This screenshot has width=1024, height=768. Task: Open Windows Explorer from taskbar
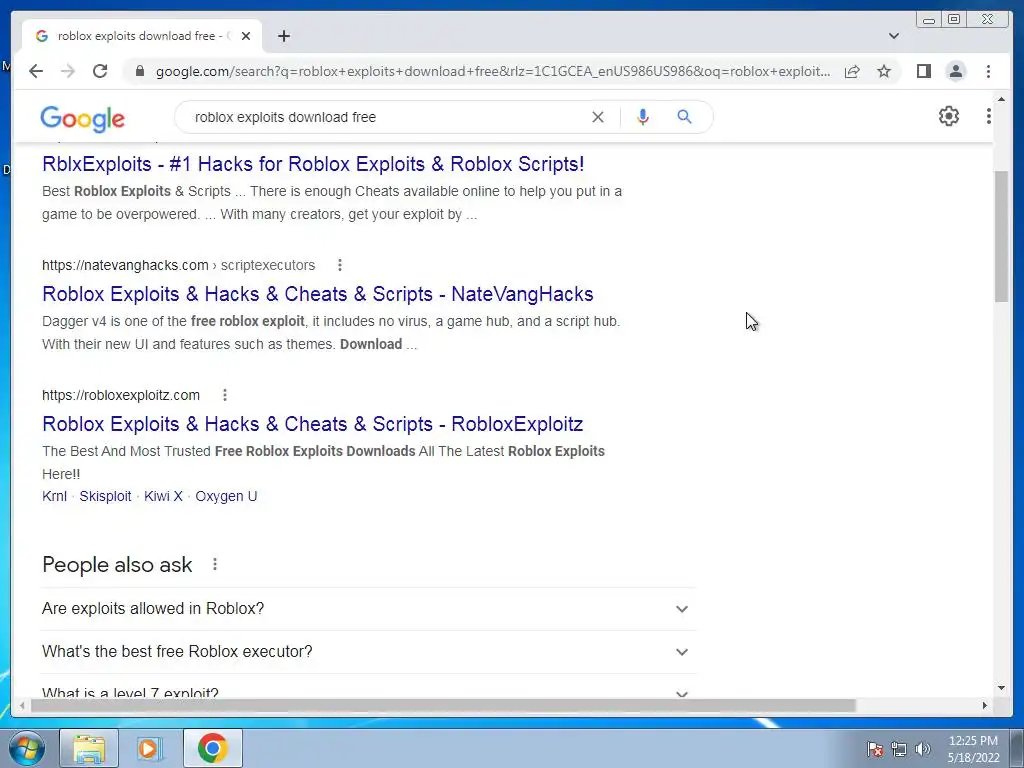tap(89, 748)
